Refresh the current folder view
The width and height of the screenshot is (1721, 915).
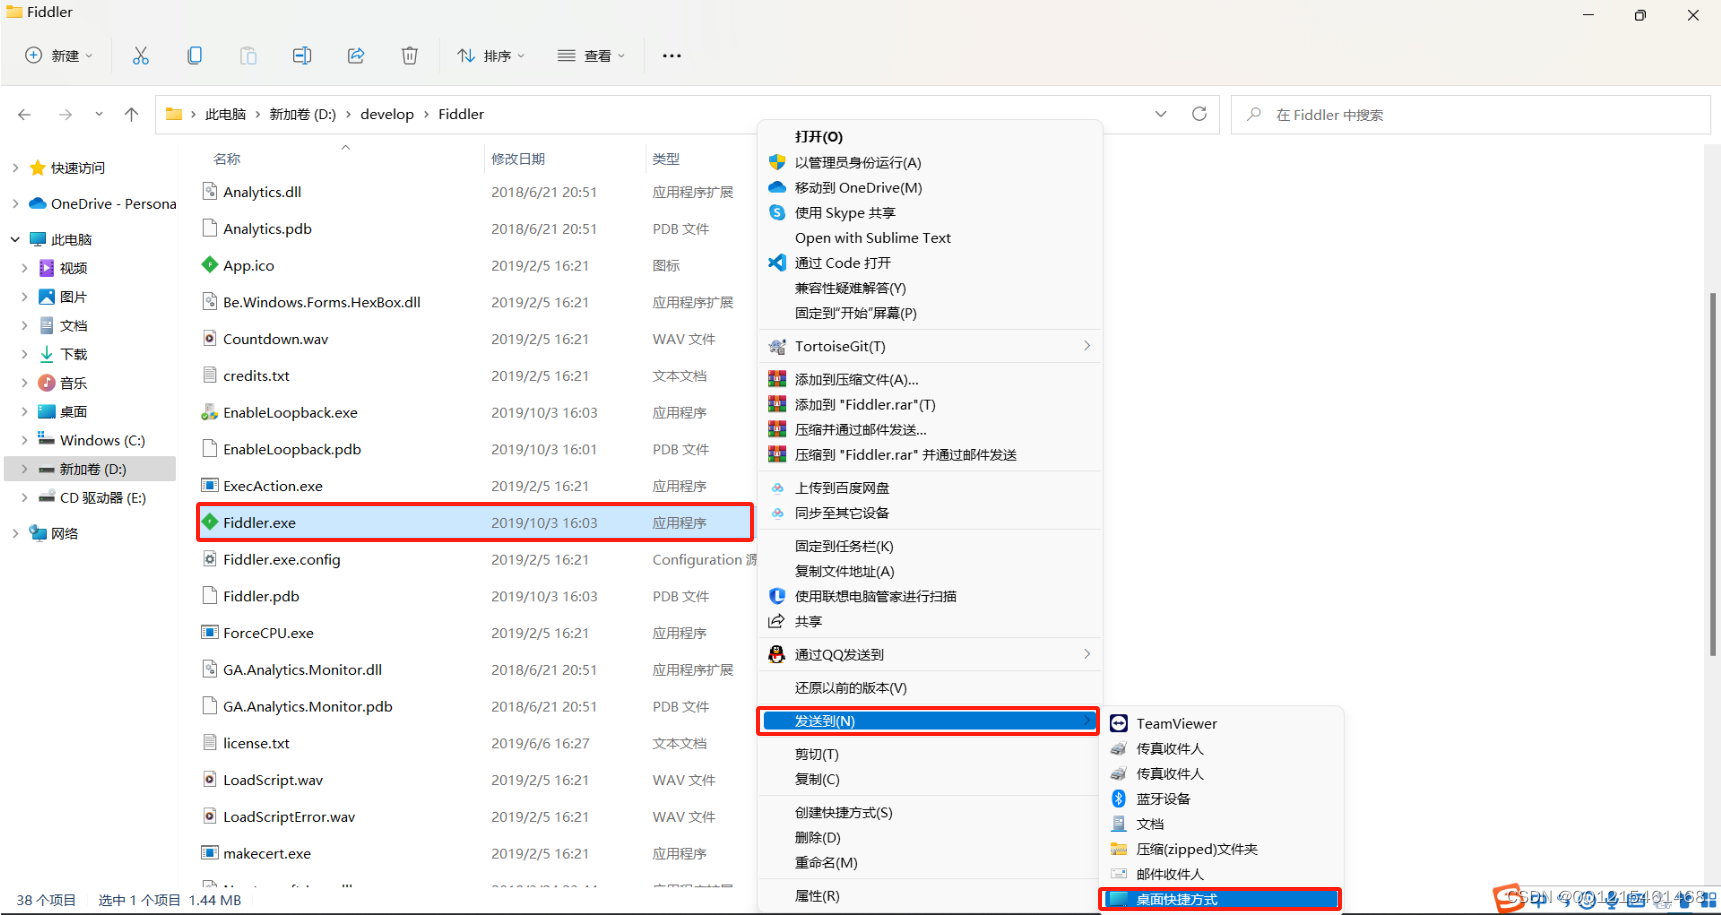(1199, 114)
